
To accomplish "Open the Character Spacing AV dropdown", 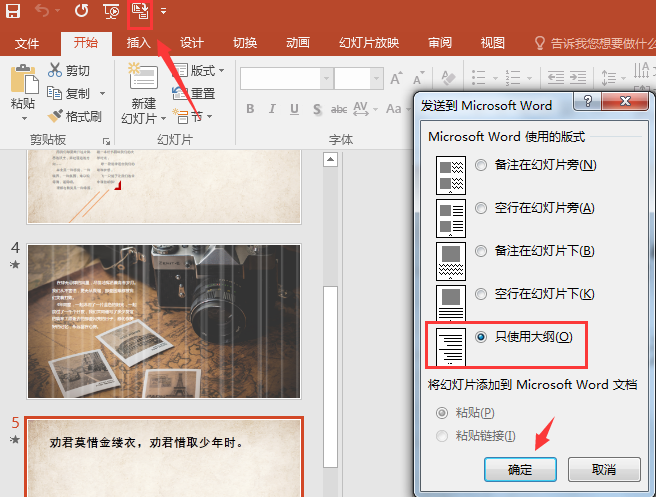I will tap(365, 109).
